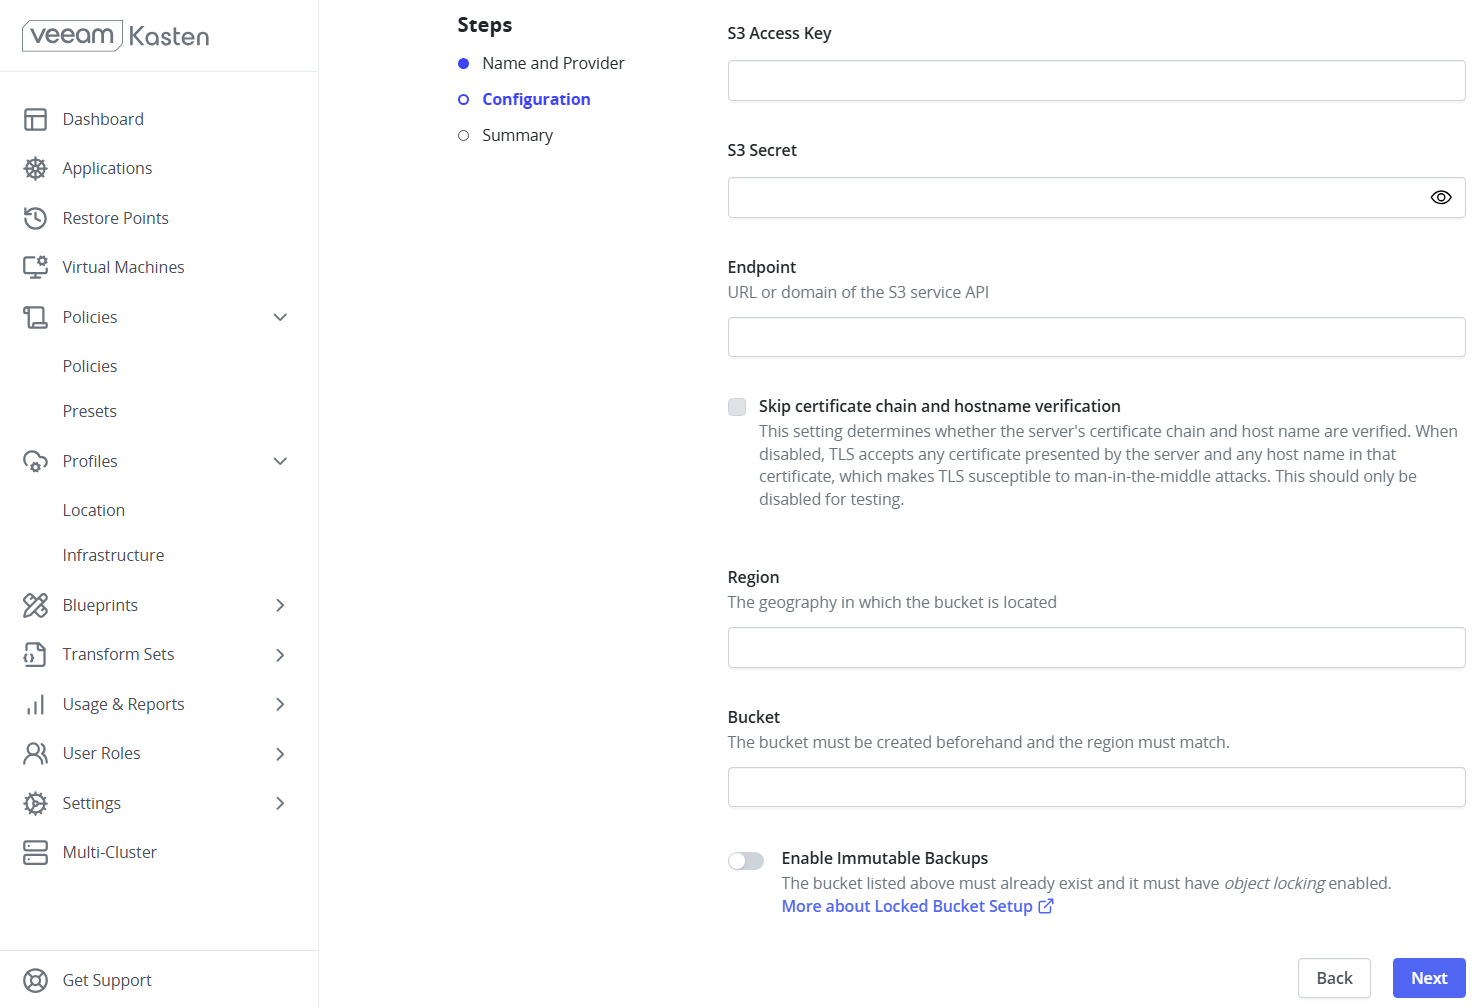The width and height of the screenshot is (1482, 1008).
Task: Open Applications via its helm wheel icon
Action: point(35,168)
